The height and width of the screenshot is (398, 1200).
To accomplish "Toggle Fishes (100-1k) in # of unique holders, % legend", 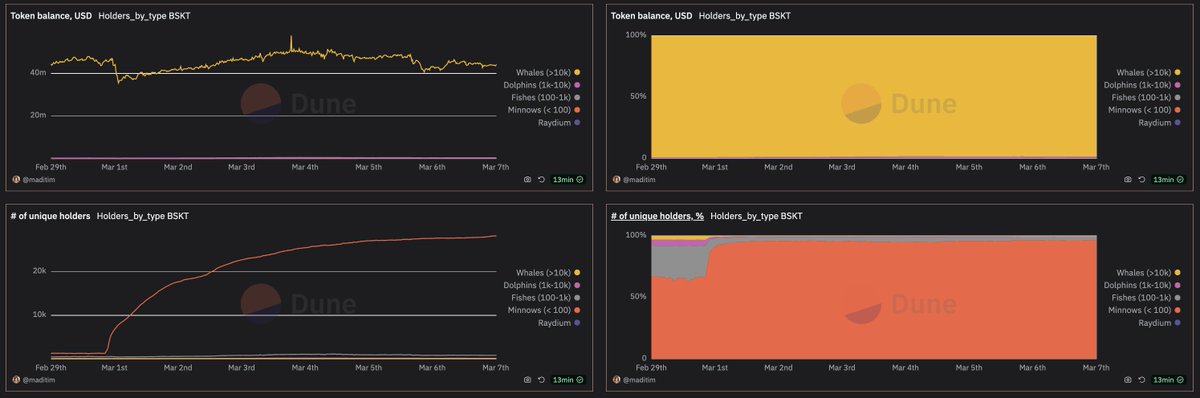I will click(x=1148, y=298).
